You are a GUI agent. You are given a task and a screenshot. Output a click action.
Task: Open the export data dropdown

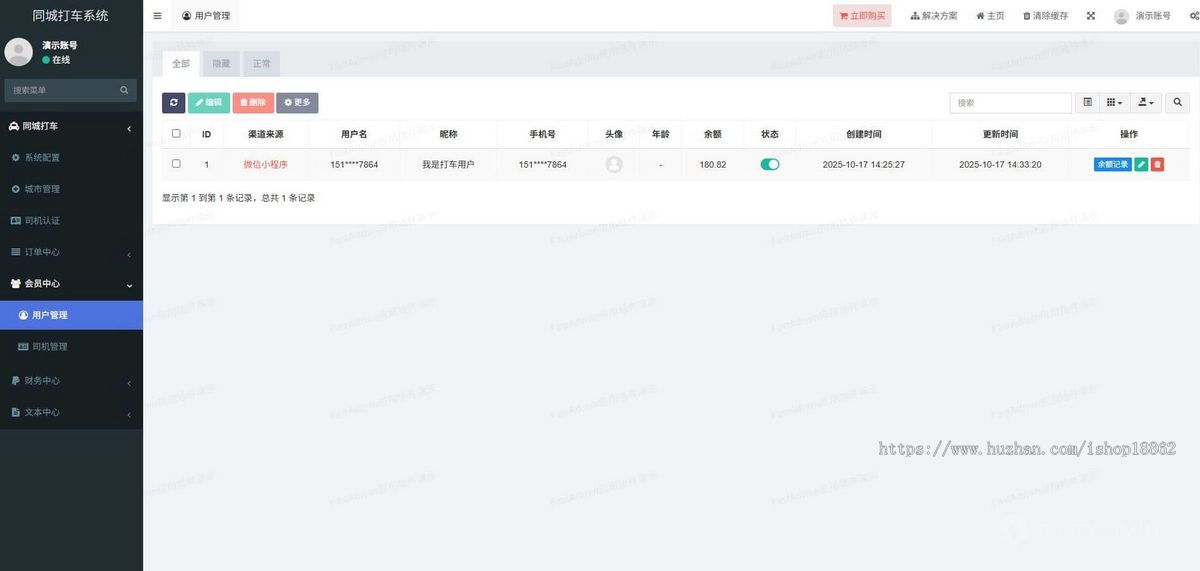1146,102
